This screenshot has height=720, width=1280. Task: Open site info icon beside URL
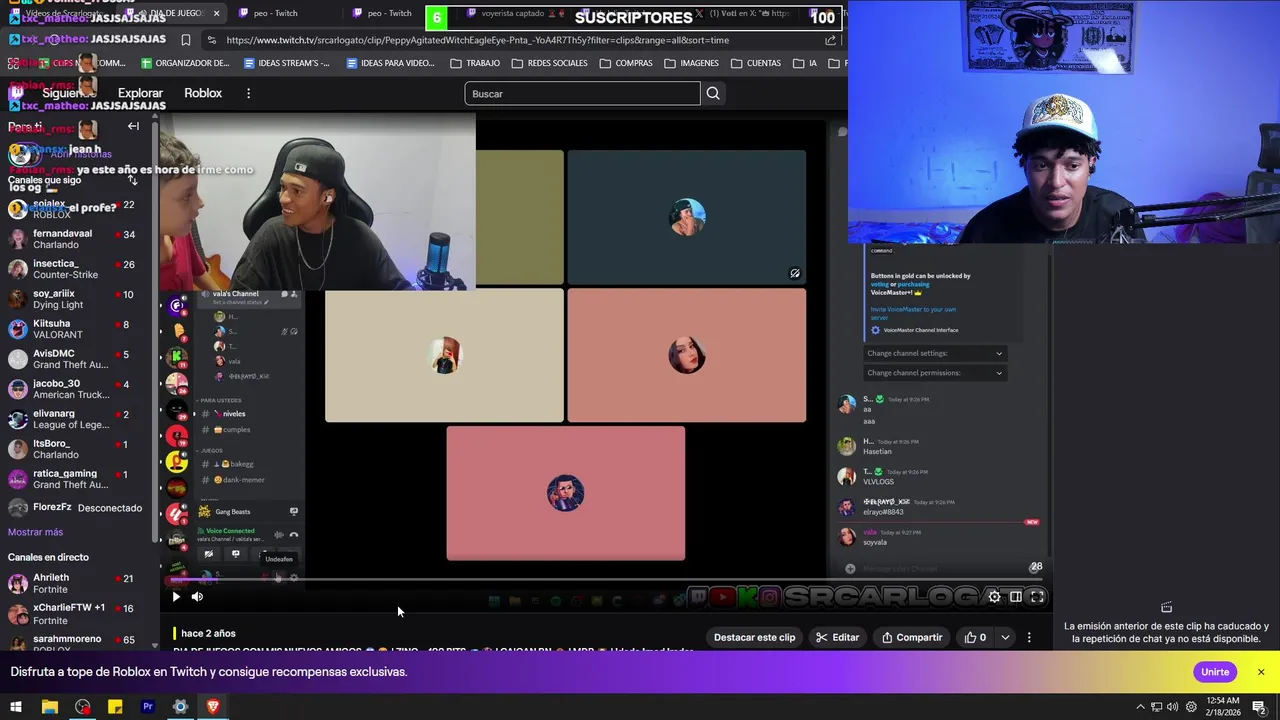211,40
